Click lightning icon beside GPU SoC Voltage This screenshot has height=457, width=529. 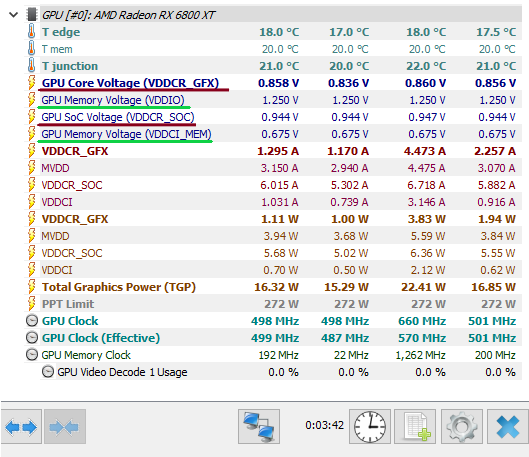31,117
